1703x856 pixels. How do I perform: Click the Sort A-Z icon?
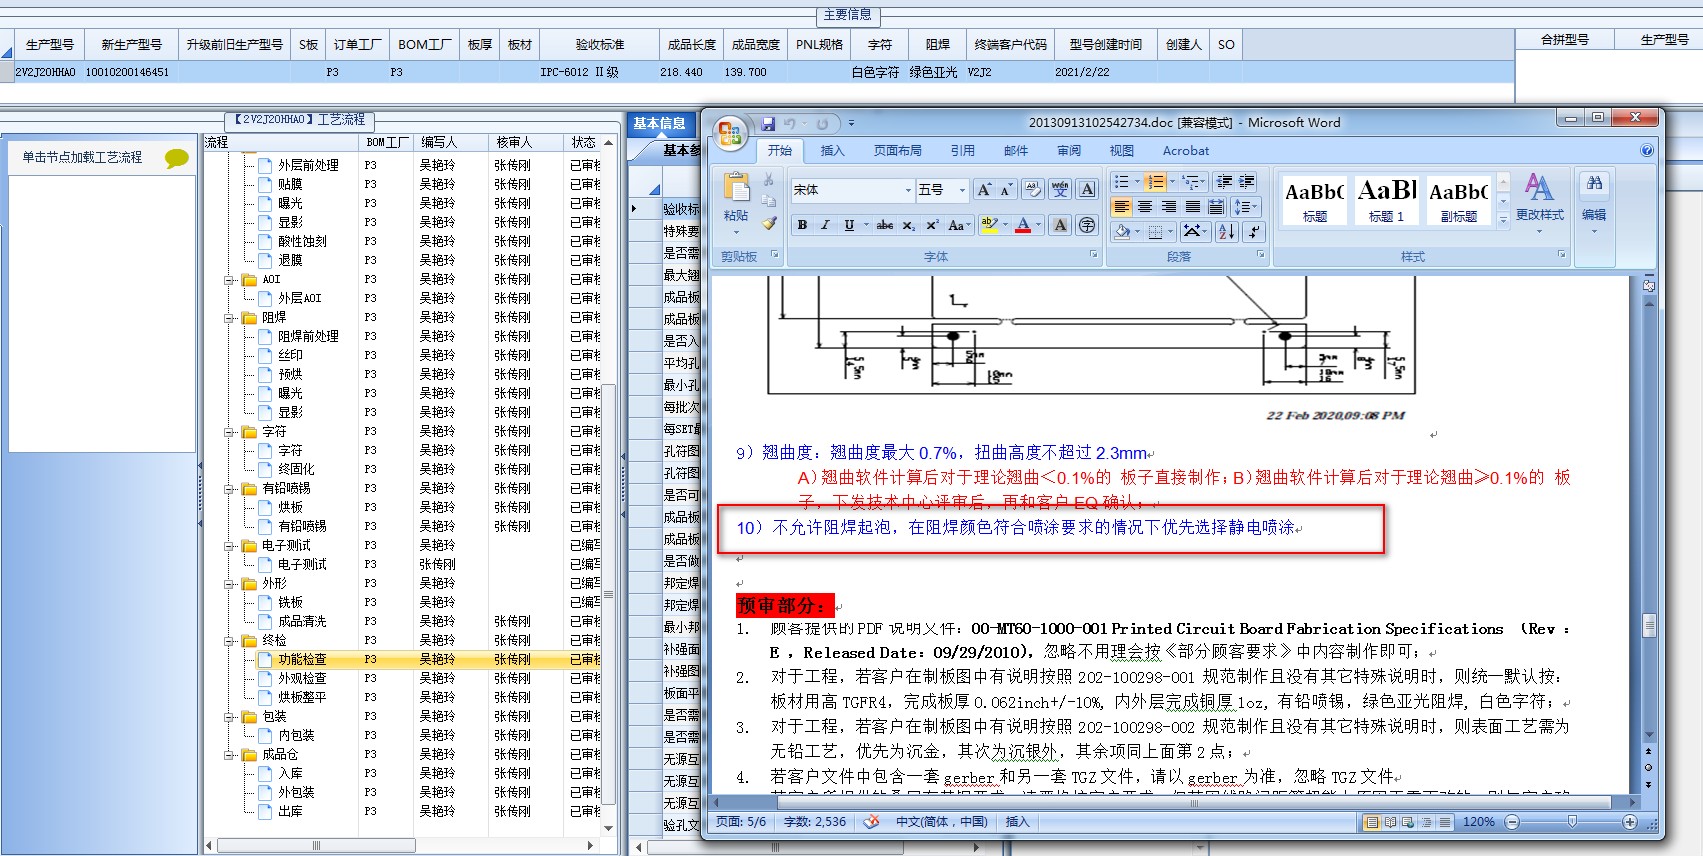(x=1226, y=231)
